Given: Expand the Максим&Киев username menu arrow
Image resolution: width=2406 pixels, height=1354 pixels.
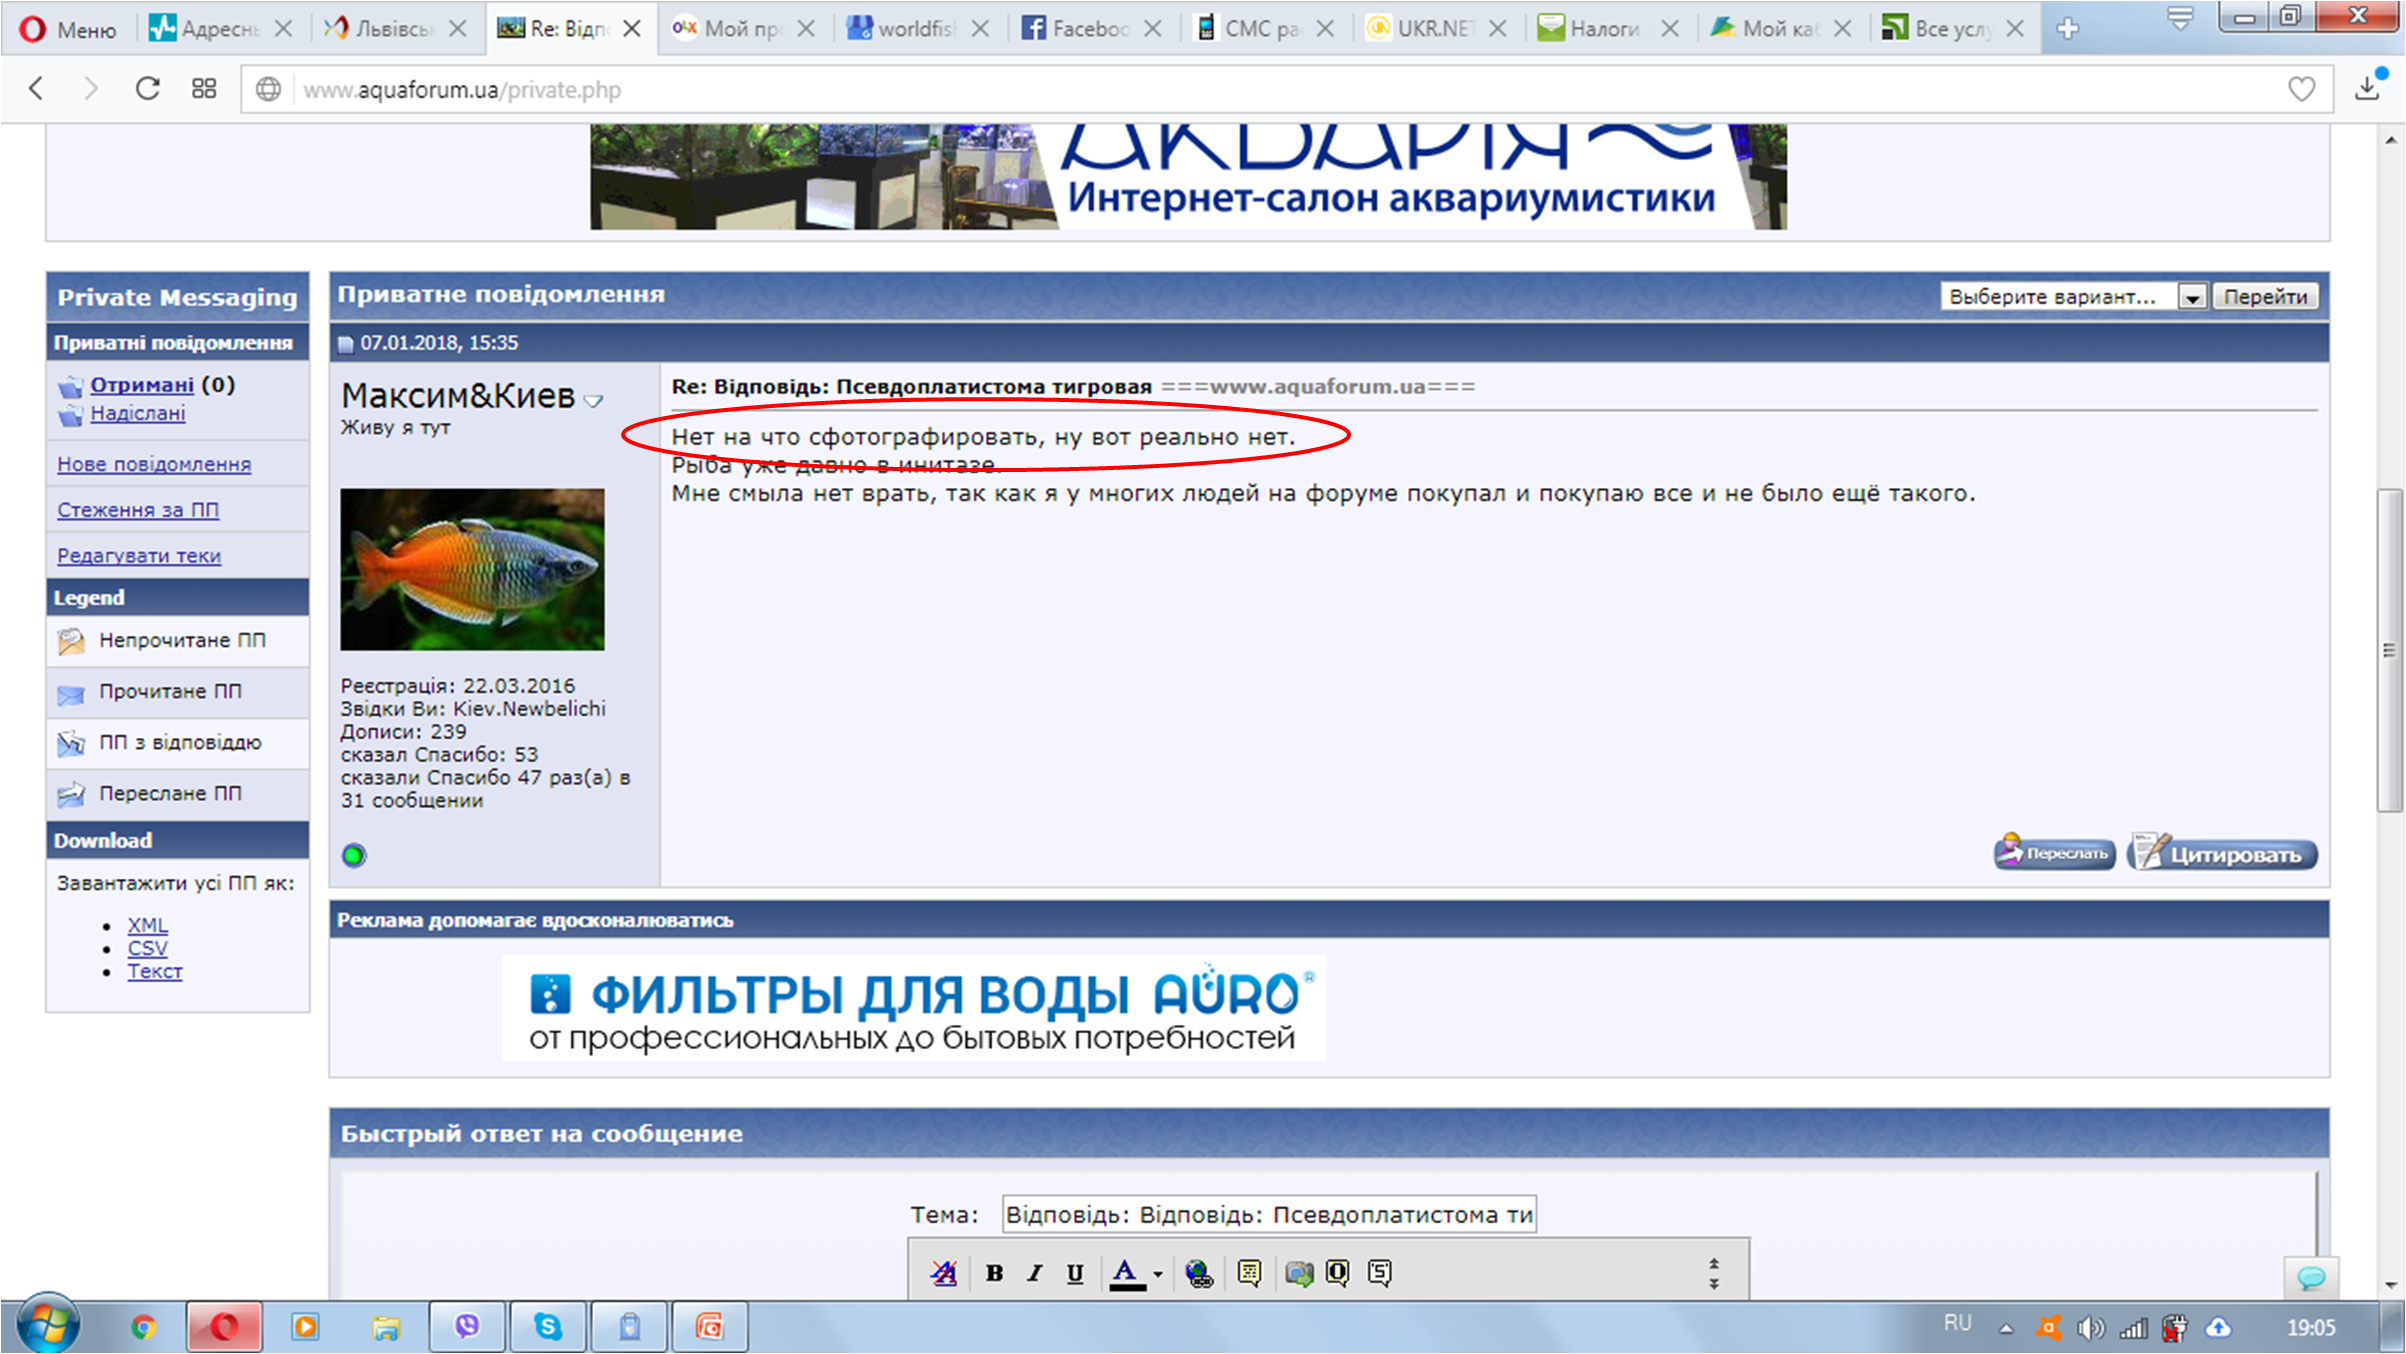Looking at the screenshot, I should pos(594,401).
